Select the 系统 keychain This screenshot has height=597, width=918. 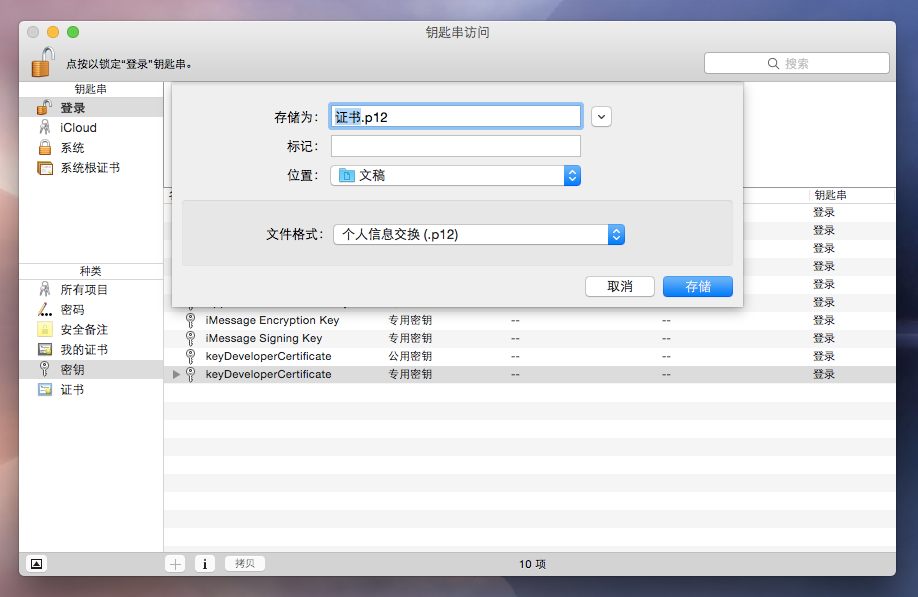[91, 147]
